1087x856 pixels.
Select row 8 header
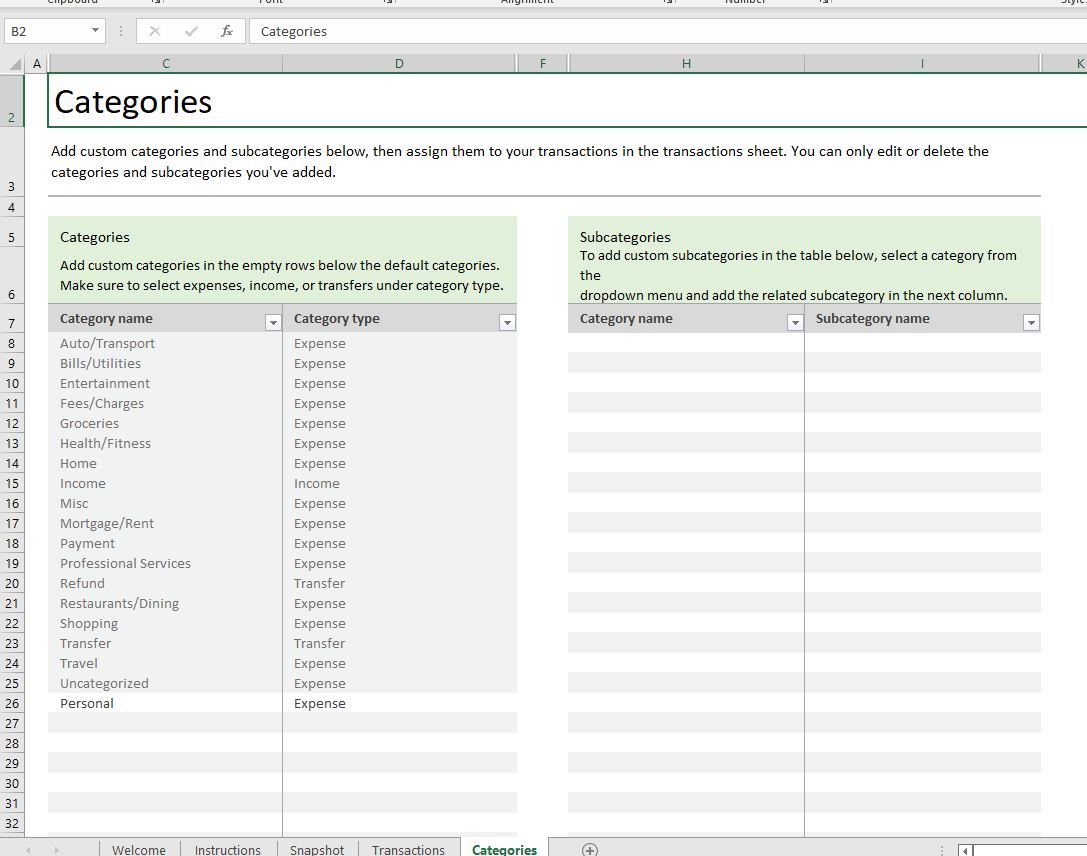pyautogui.click(x=12, y=343)
